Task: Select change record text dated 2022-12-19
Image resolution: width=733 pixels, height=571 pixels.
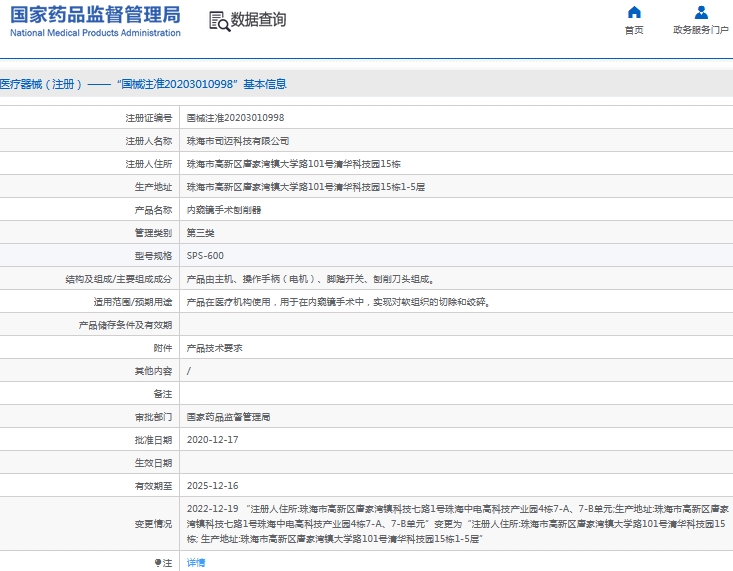Action: pos(458,524)
